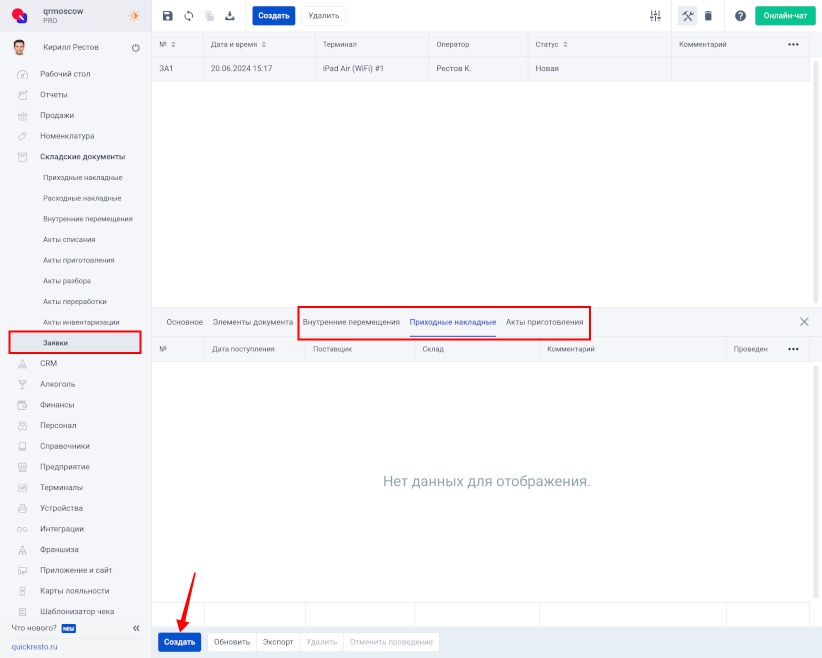Expand Алкоголь section in sidebar

pos(58,384)
